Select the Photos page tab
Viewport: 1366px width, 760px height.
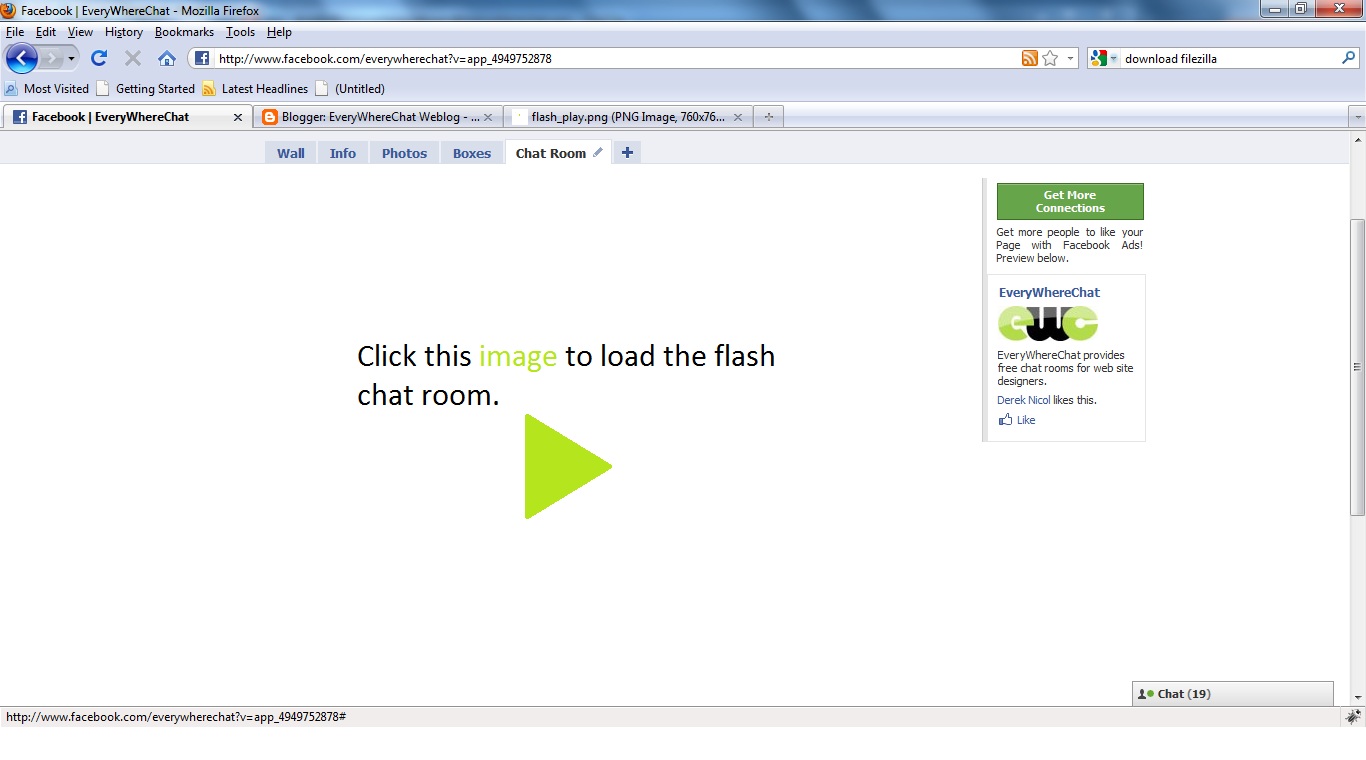tap(404, 153)
